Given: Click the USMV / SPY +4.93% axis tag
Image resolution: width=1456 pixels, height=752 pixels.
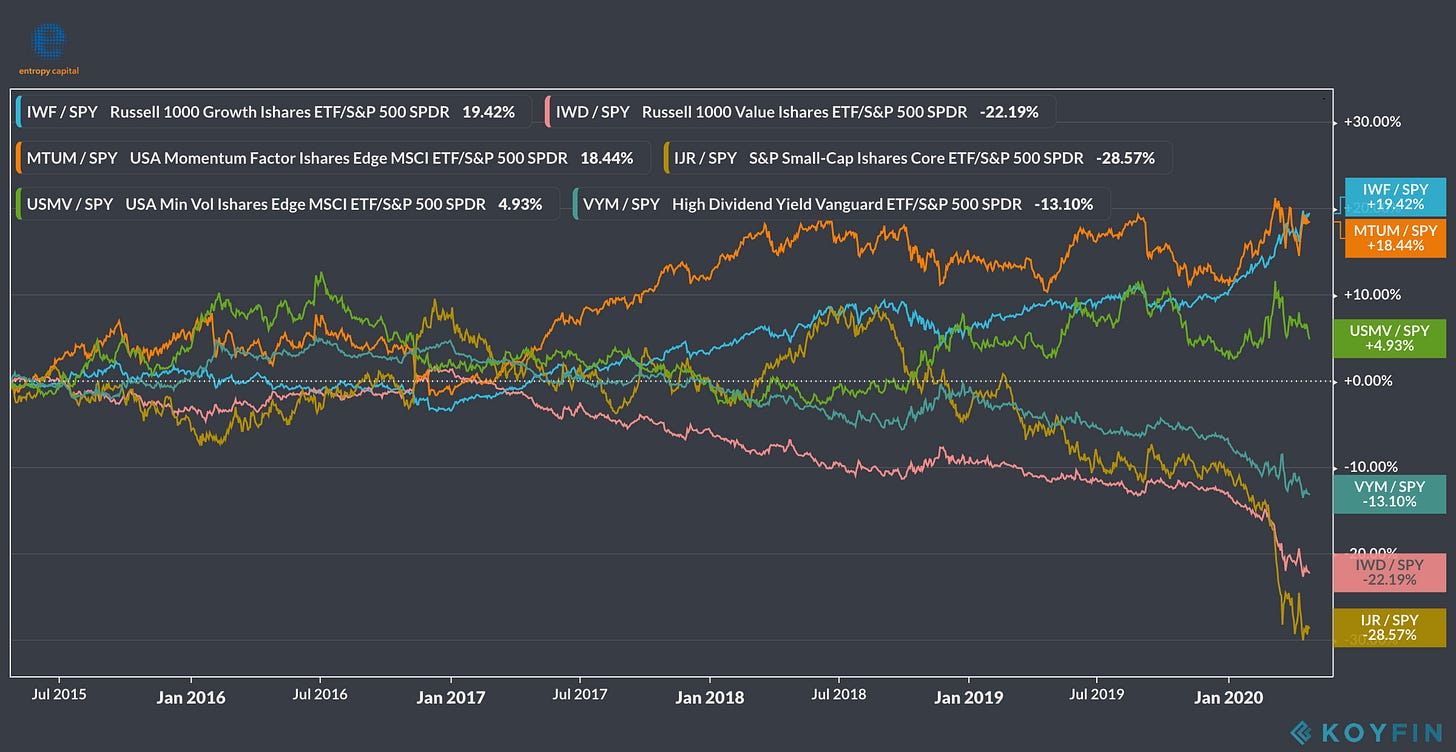Looking at the screenshot, I should click(1390, 338).
